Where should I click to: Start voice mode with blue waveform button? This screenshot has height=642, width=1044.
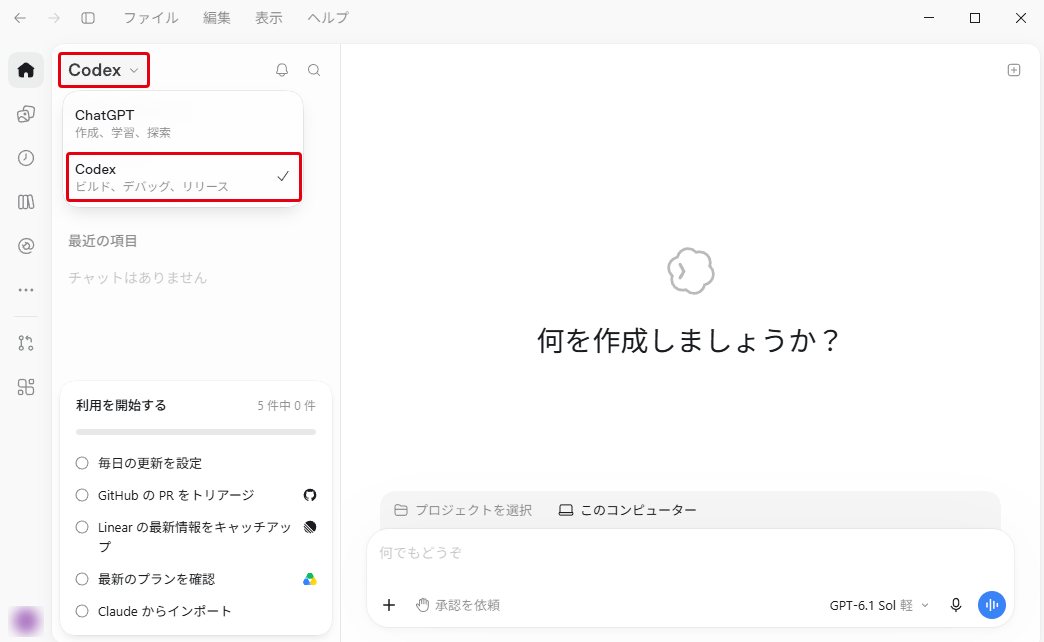[991, 605]
